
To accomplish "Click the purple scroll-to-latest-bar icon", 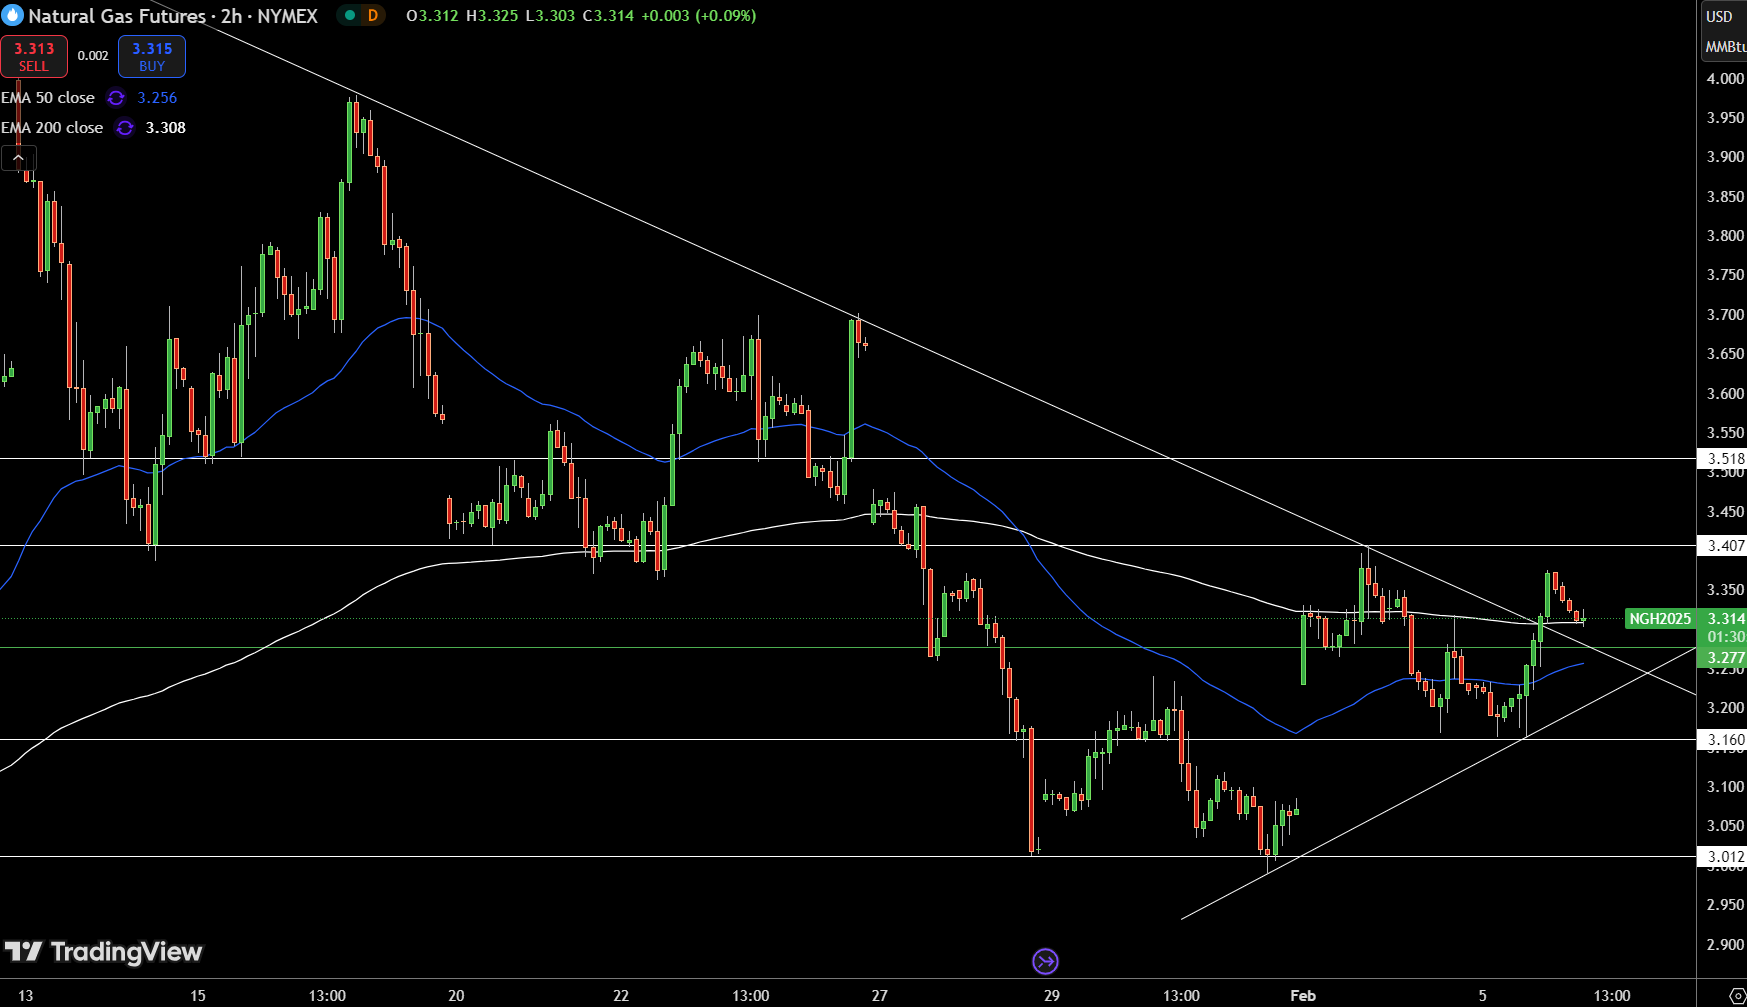I will coord(1045,962).
